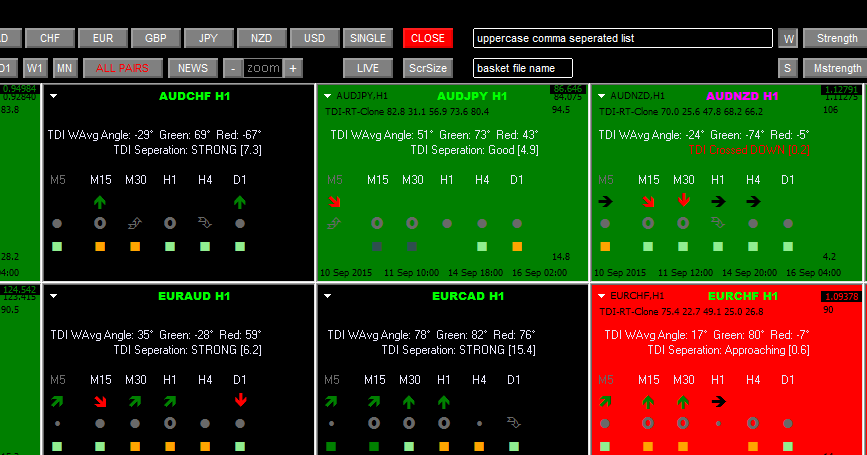The width and height of the screenshot is (867, 455).
Task: Decrease zoom with minus button
Action: point(233,68)
